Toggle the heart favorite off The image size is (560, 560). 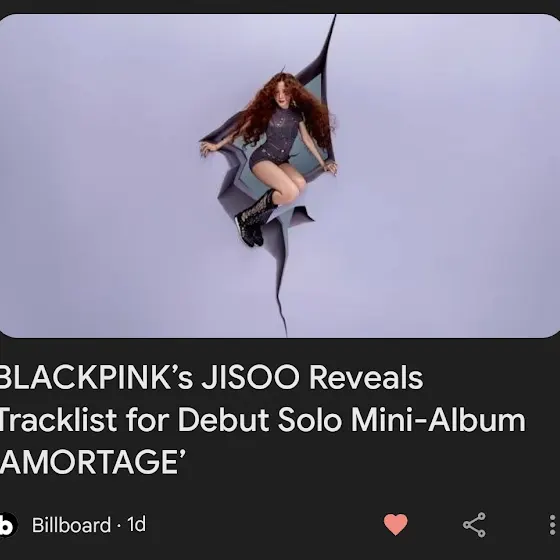click(395, 525)
